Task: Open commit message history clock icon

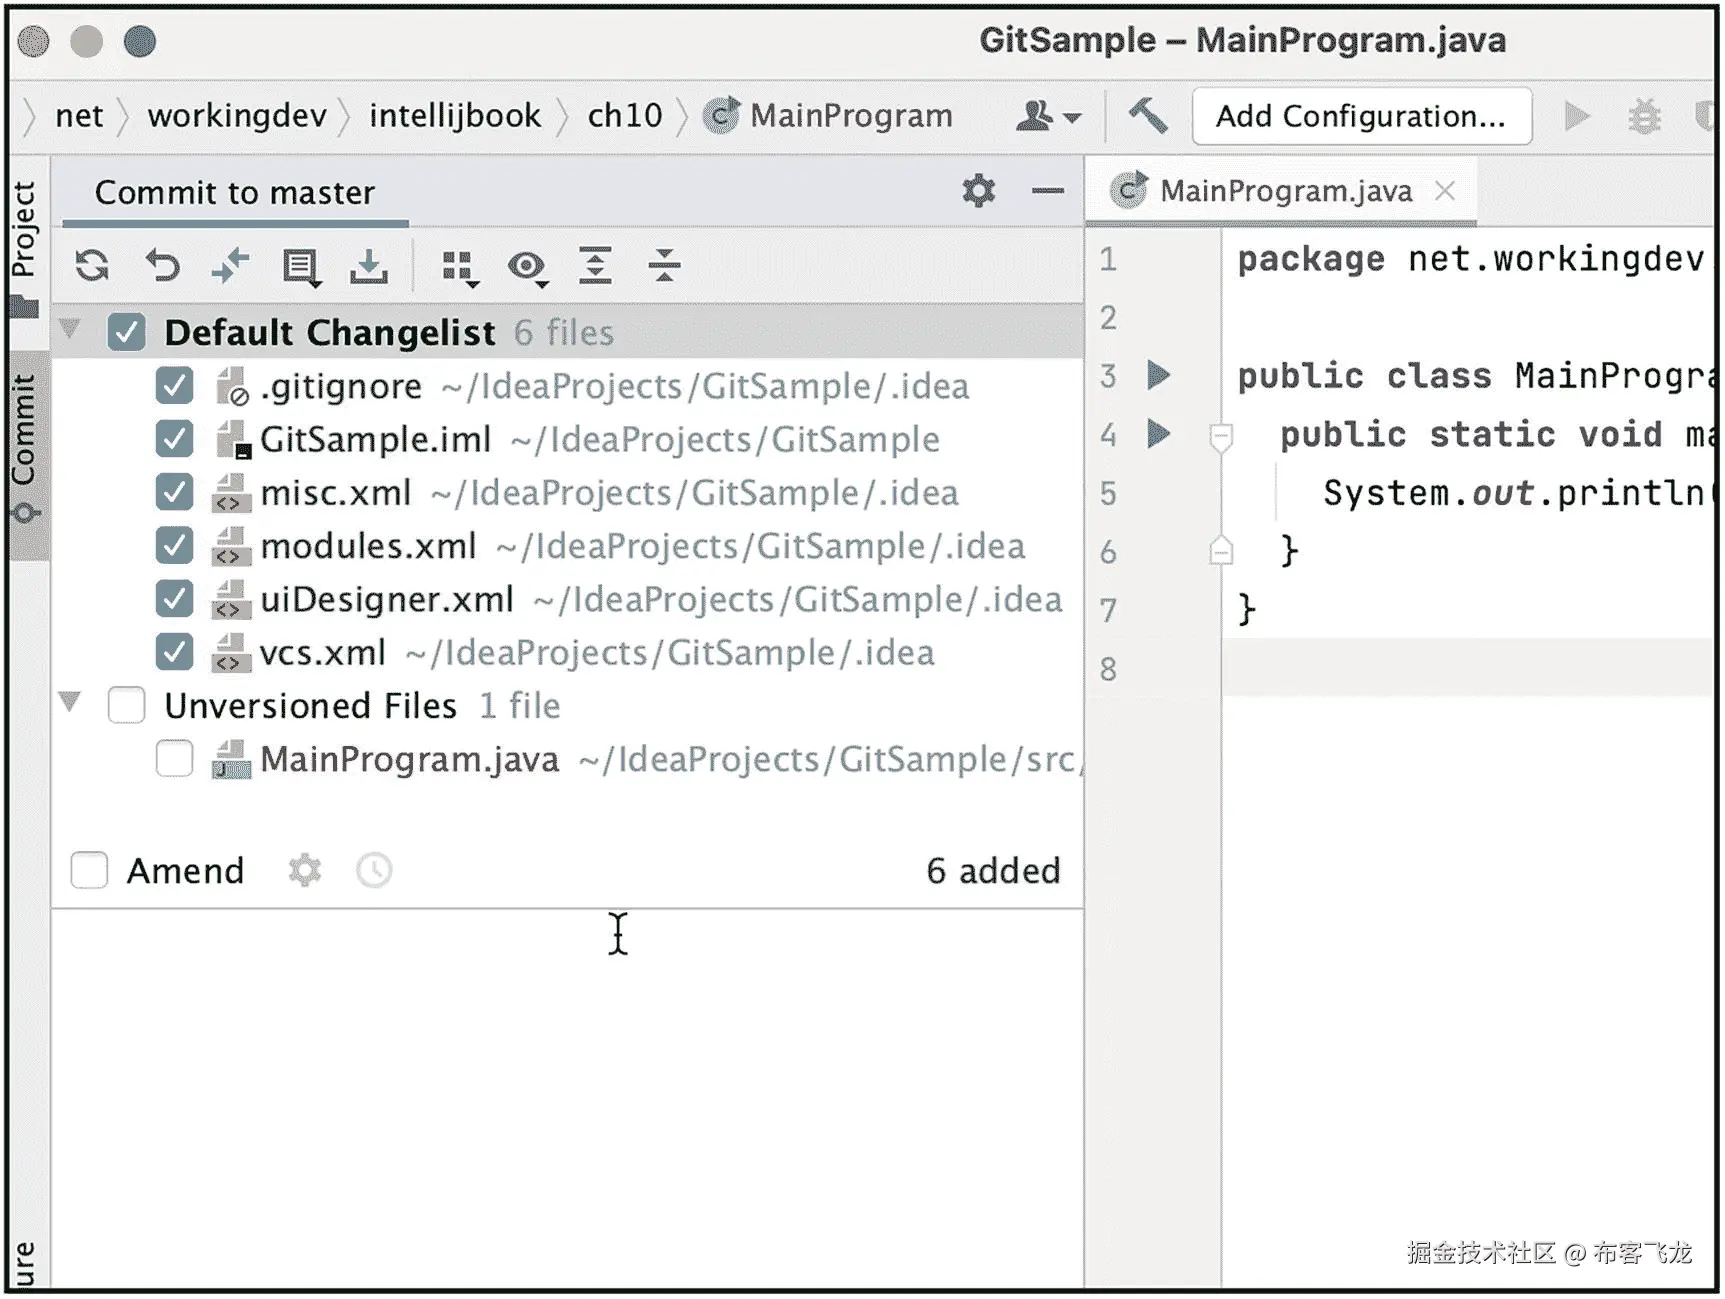Action: [373, 870]
